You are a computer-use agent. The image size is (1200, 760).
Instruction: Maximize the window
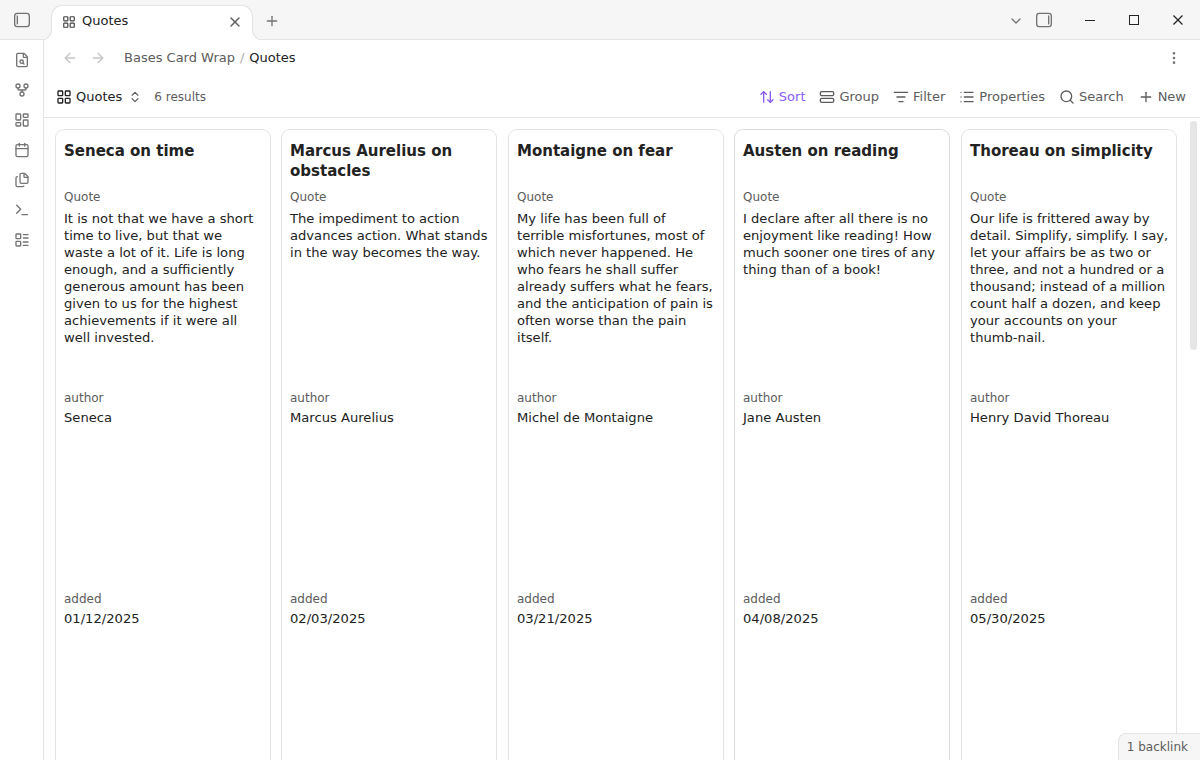(1134, 20)
